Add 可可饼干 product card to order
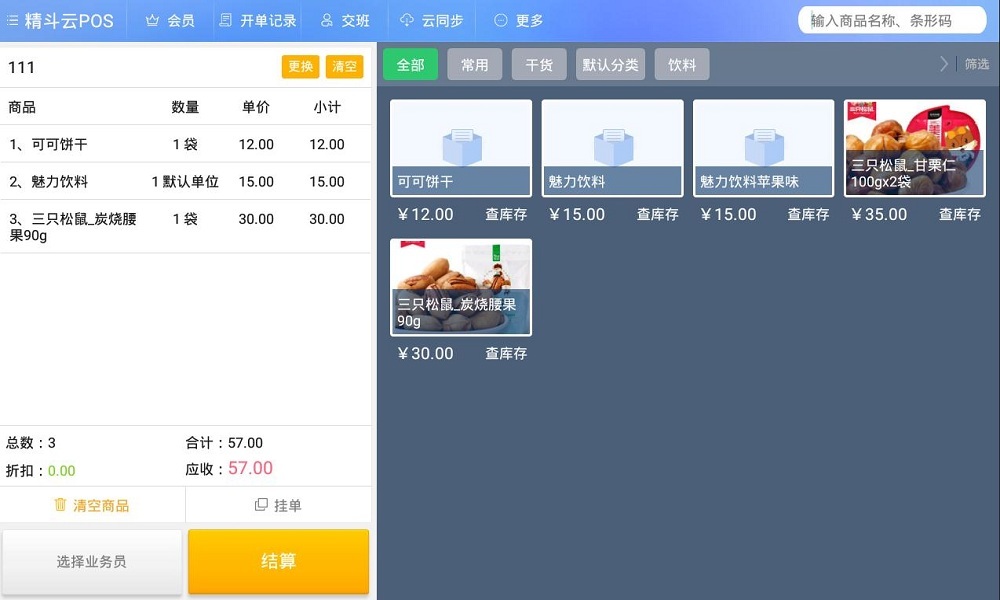 pyautogui.click(x=460, y=148)
